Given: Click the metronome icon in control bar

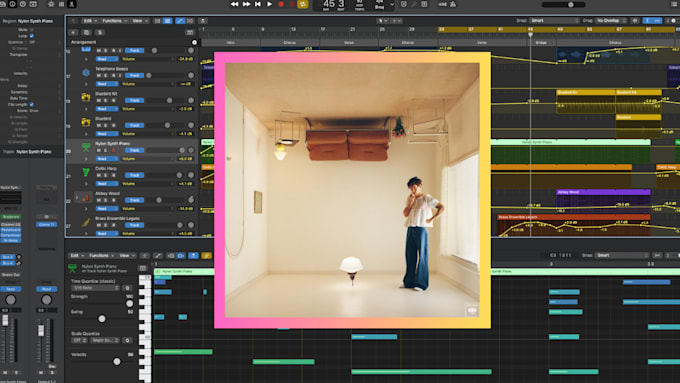Looking at the screenshot, I should [x=453, y=4].
